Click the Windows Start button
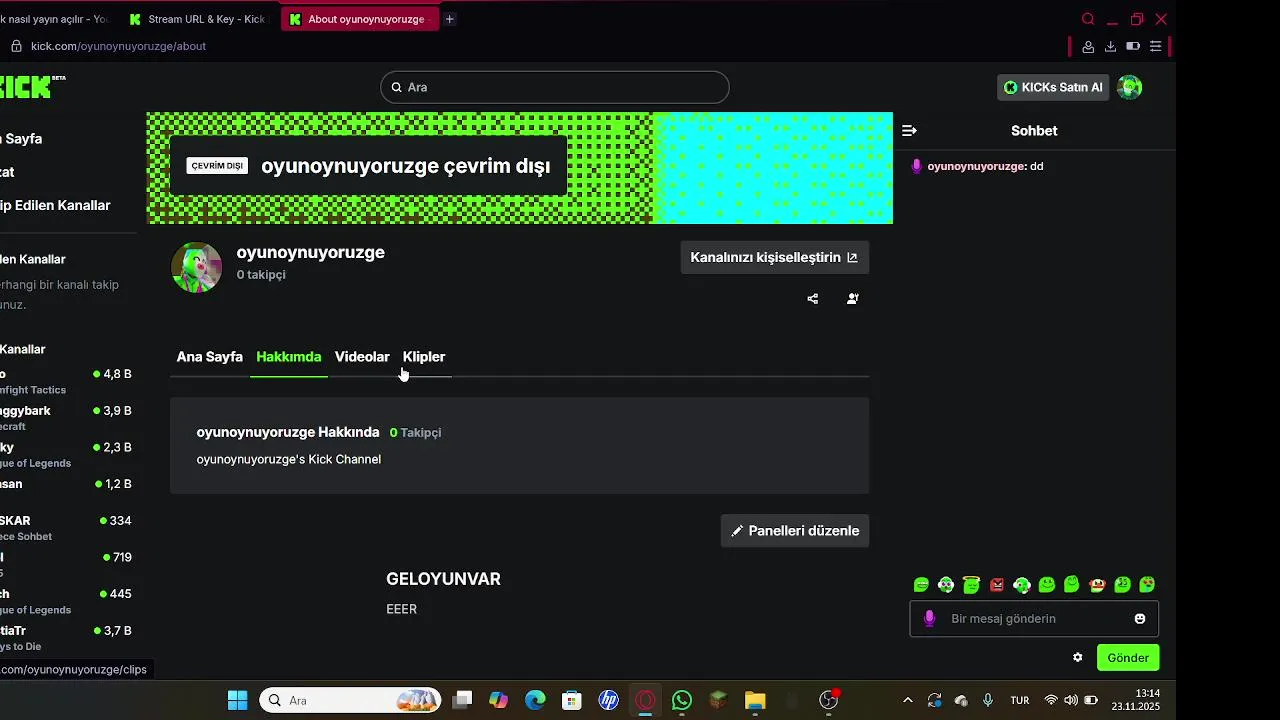This screenshot has height=720, width=1280. click(237, 700)
